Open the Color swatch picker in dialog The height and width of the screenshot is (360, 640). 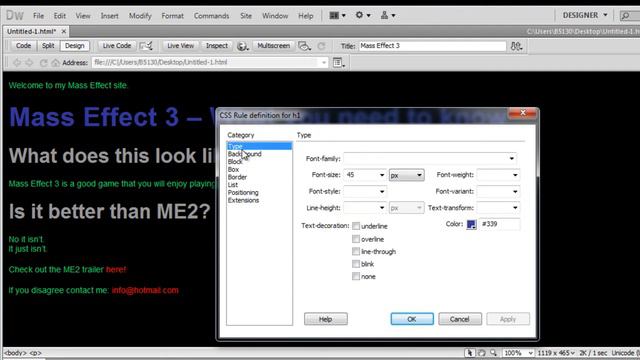tap(471, 224)
